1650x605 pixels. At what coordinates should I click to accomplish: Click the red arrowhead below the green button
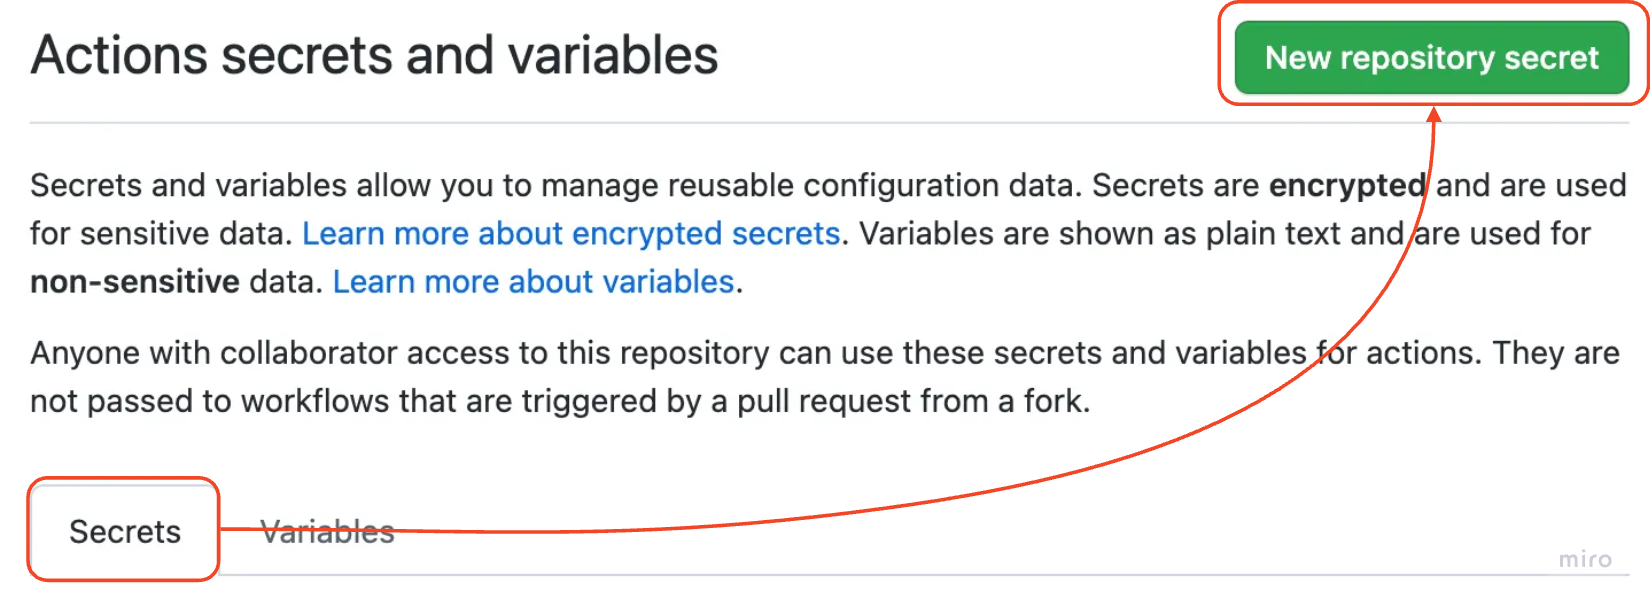[1434, 114]
